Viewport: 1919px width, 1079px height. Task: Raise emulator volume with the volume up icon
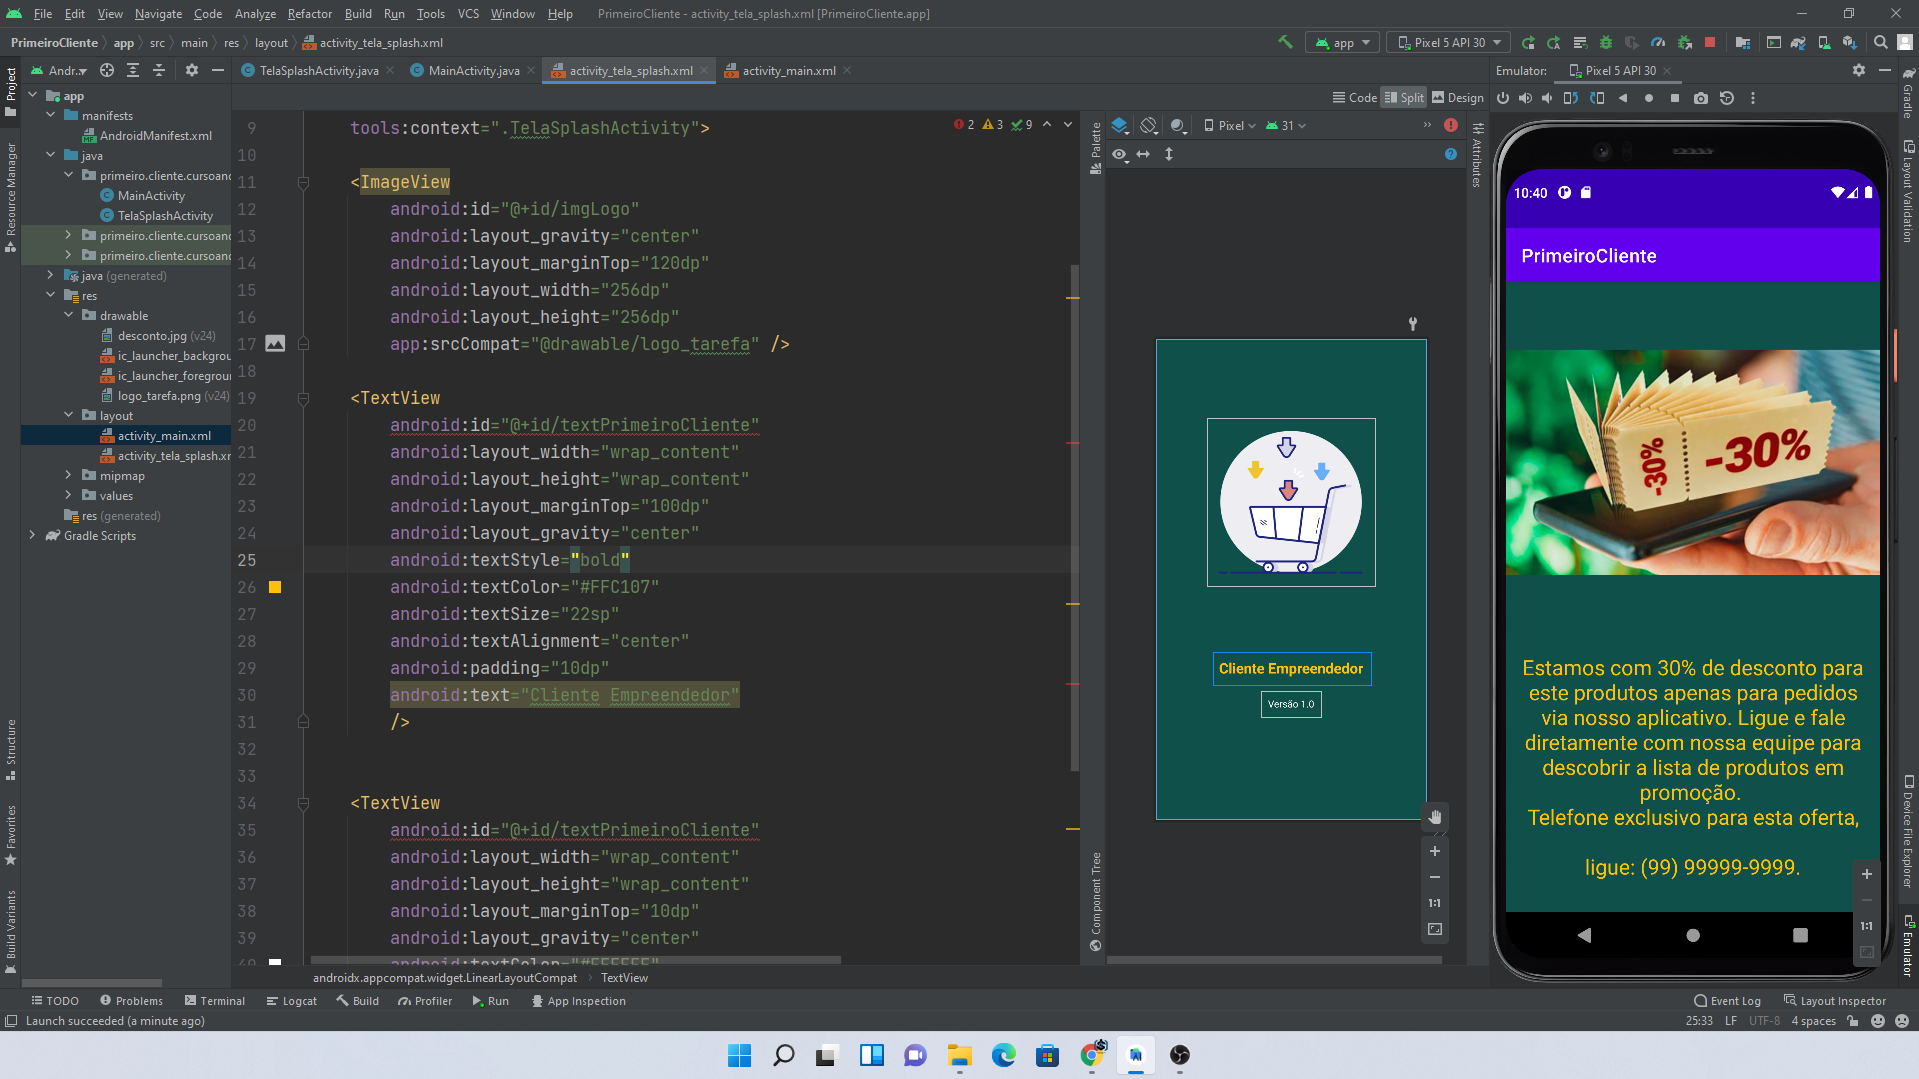1525,98
